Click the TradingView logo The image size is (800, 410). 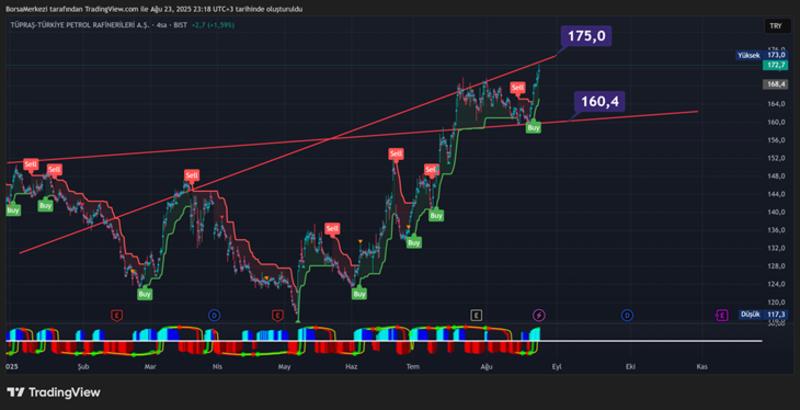coord(54,392)
